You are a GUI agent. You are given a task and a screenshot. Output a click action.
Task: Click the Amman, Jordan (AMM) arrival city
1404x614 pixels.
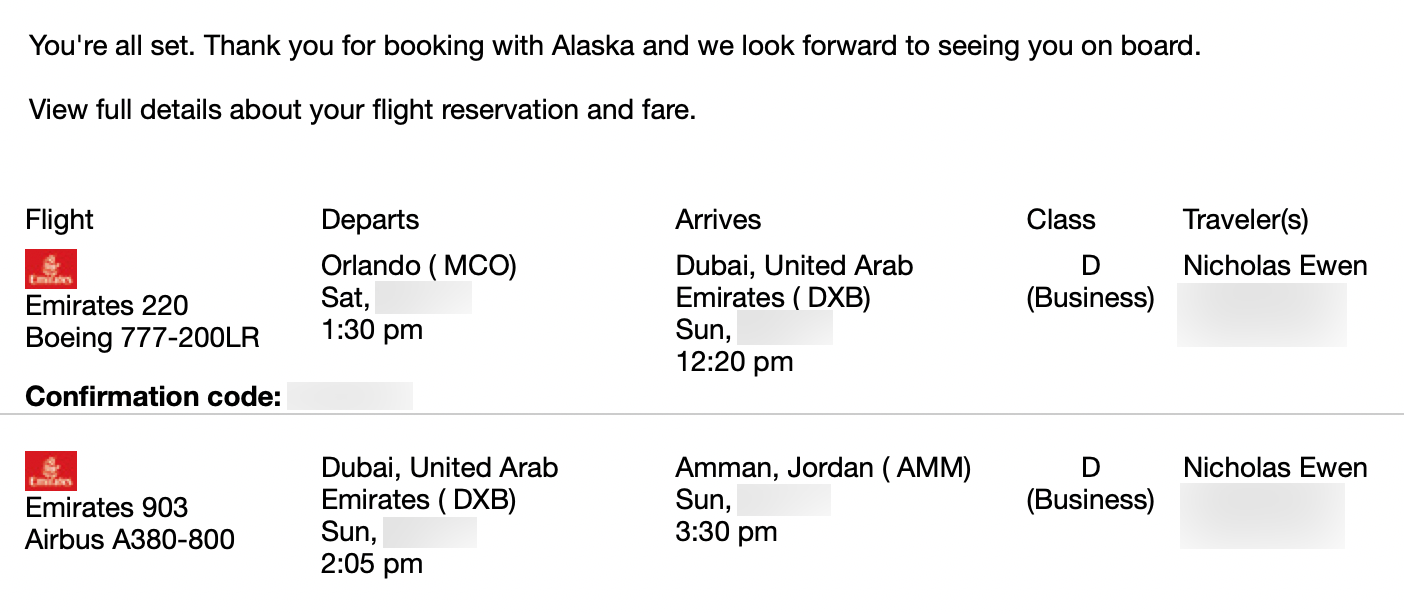(824, 468)
